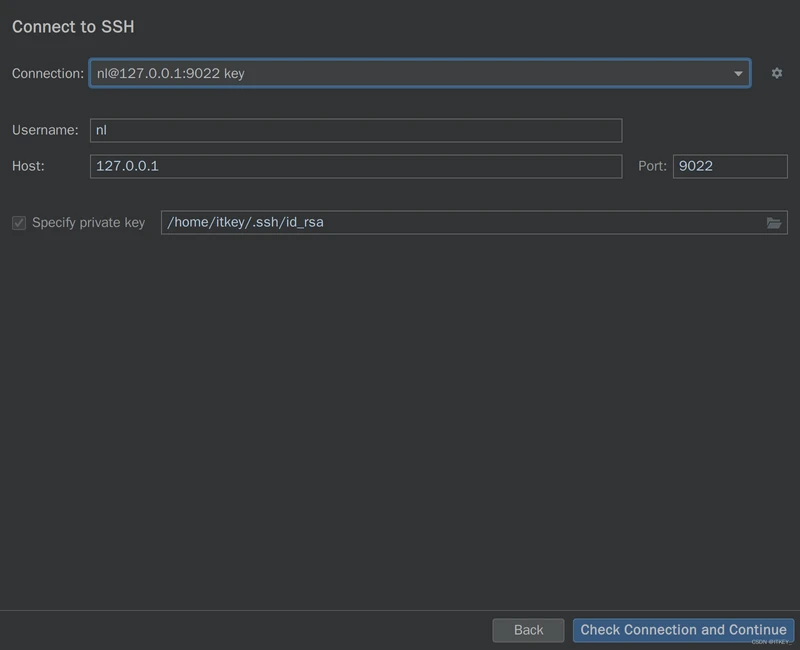Expand the Connection dropdown arrow

point(738,73)
